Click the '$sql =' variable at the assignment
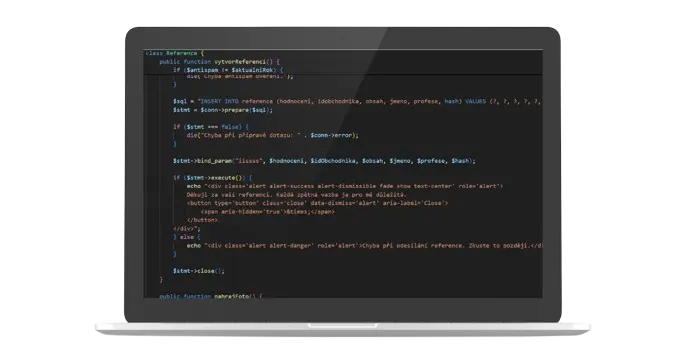The height and width of the screenshot is (362, 690). click(183, 102)
